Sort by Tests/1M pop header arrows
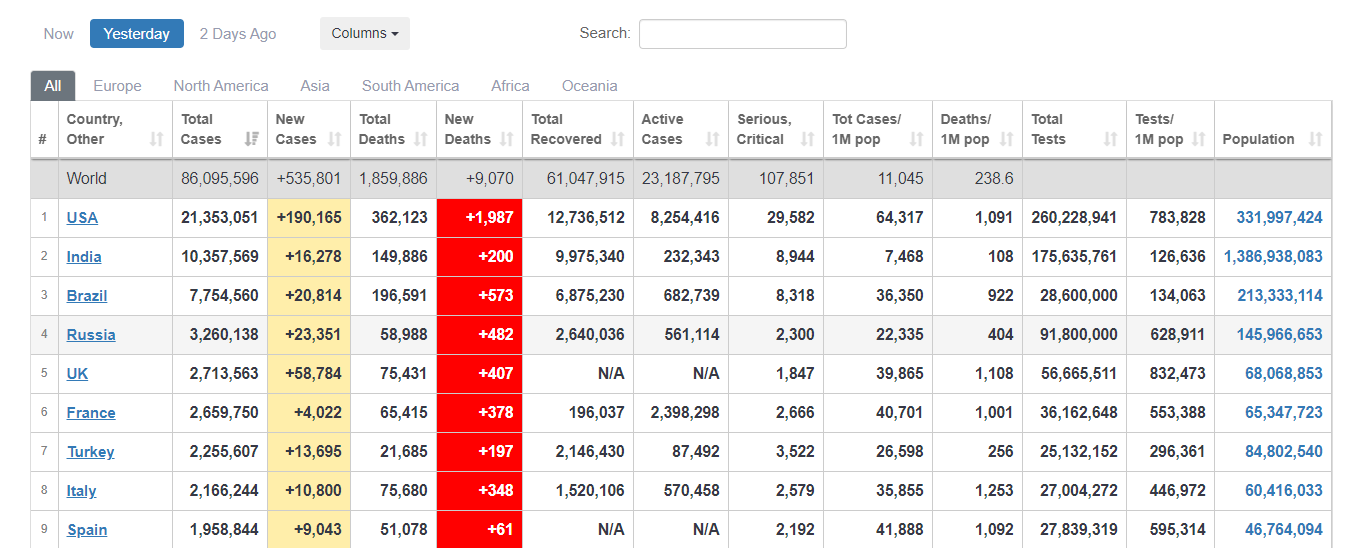The image size is (1348, 548). click(x=1198, y=139)
